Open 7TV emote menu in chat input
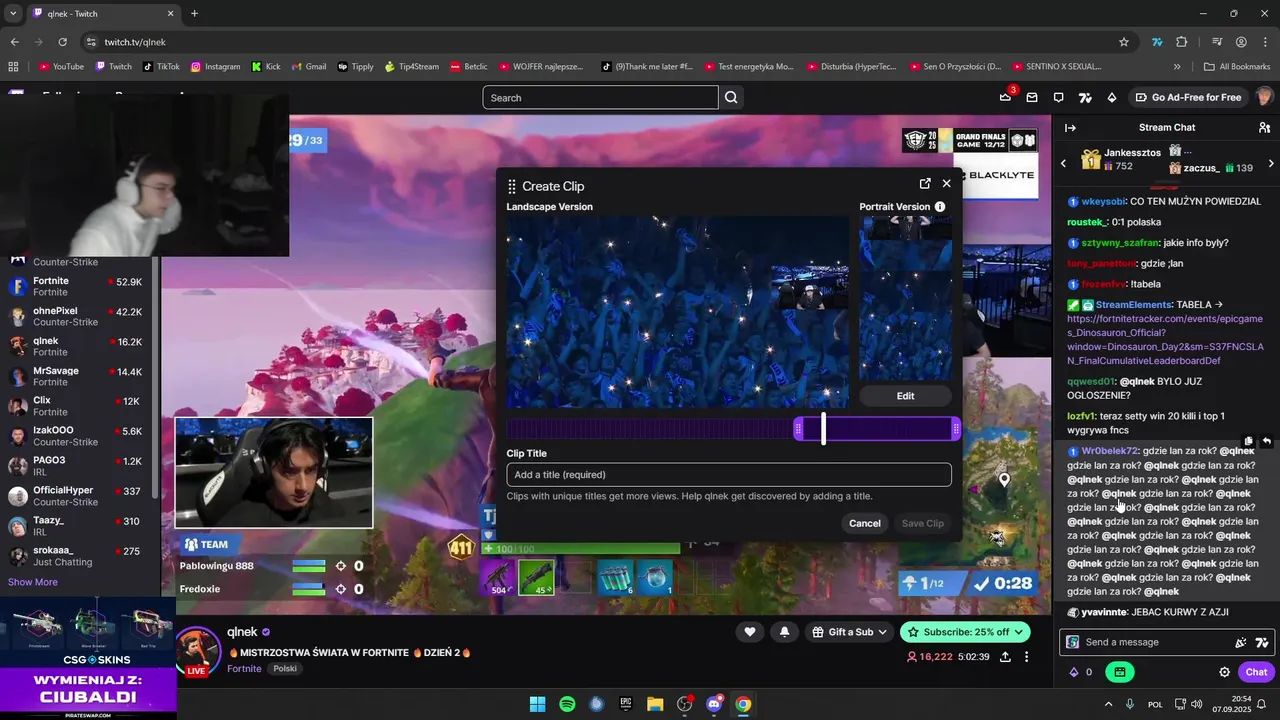Viewport: 1280px width, 720px height. click(1262, 642)
